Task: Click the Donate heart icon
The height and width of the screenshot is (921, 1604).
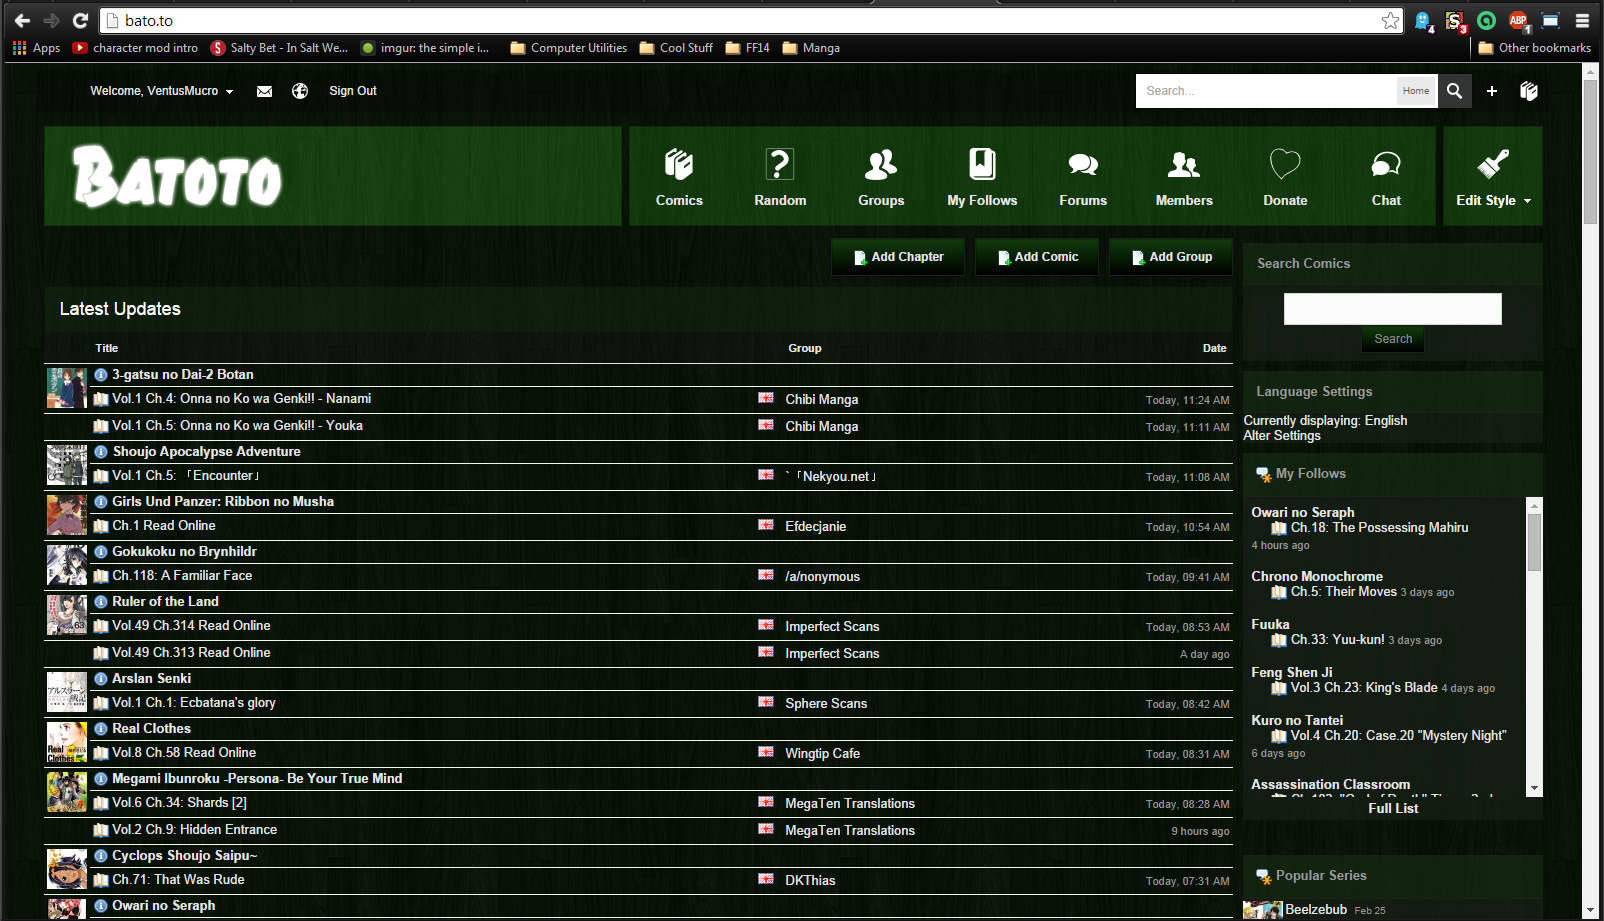Action: [x=1285, y=163]
